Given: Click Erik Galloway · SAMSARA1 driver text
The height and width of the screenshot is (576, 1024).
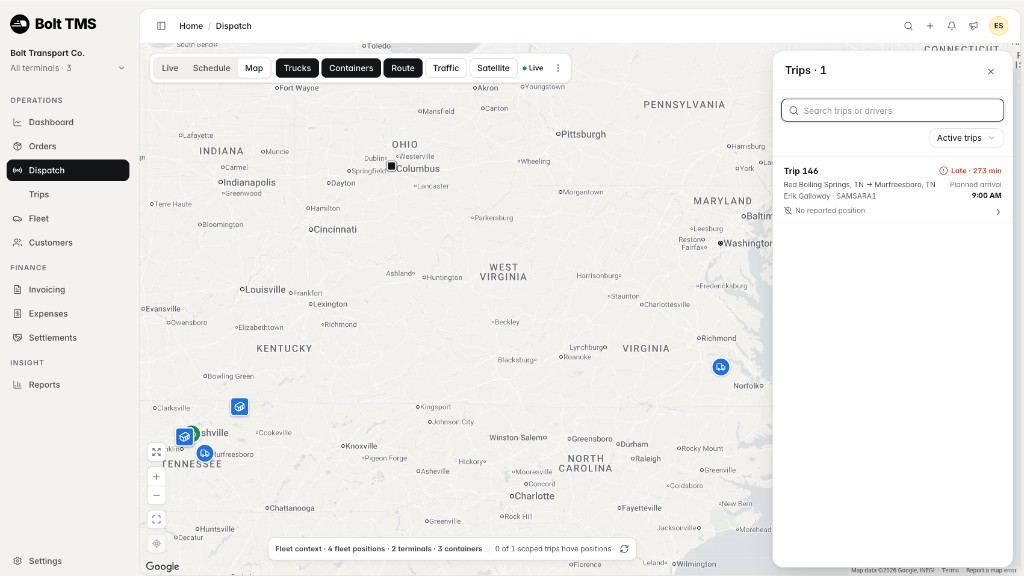Looking at the screenshot, I should coord(829,196).
